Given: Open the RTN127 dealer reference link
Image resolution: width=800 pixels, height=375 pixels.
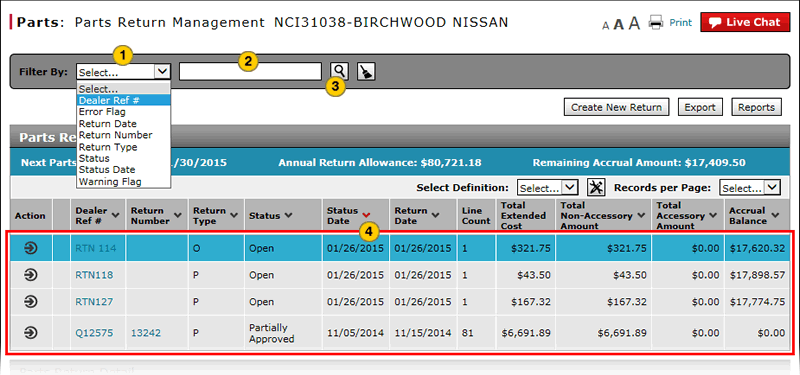Looking at the screenshot, I should 94,302.
